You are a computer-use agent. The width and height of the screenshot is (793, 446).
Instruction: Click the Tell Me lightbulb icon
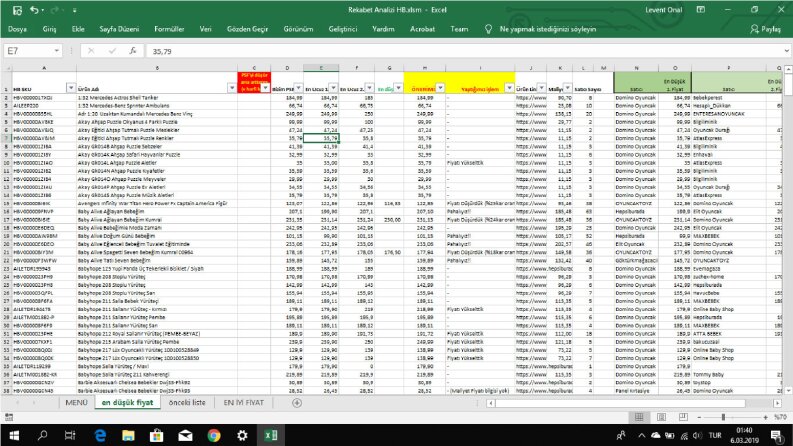pos(488,29)
